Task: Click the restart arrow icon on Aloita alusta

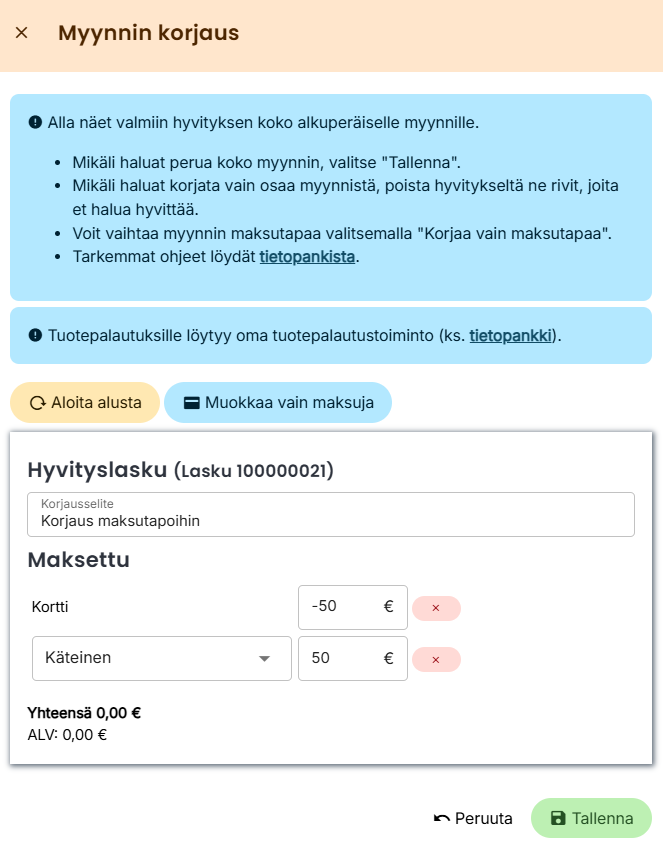Action: 38,403
